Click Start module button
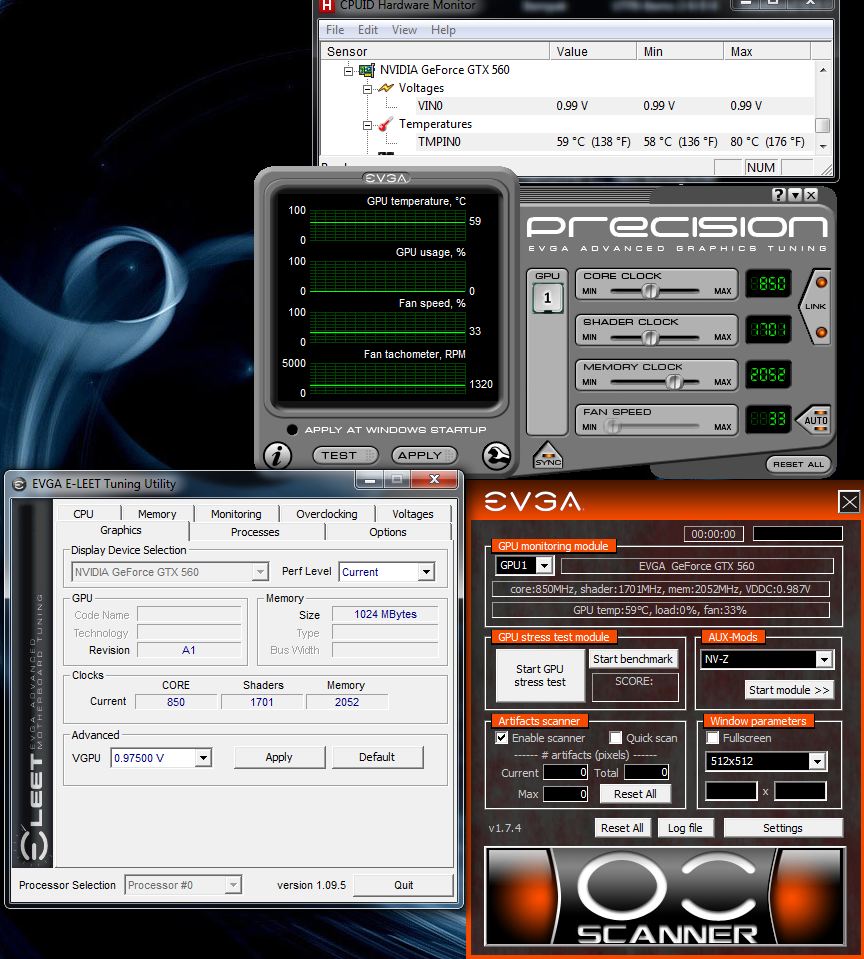The image size is (864, 959). (x=789, y=690)
